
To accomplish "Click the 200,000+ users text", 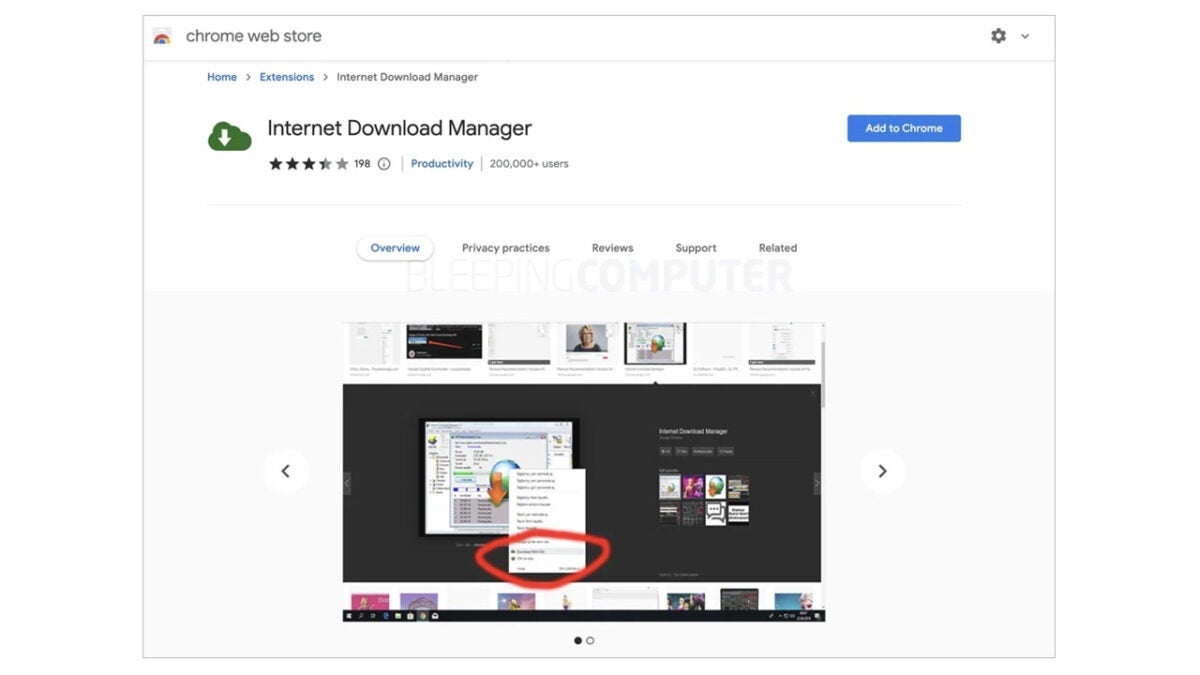I will tap(529, 164).
